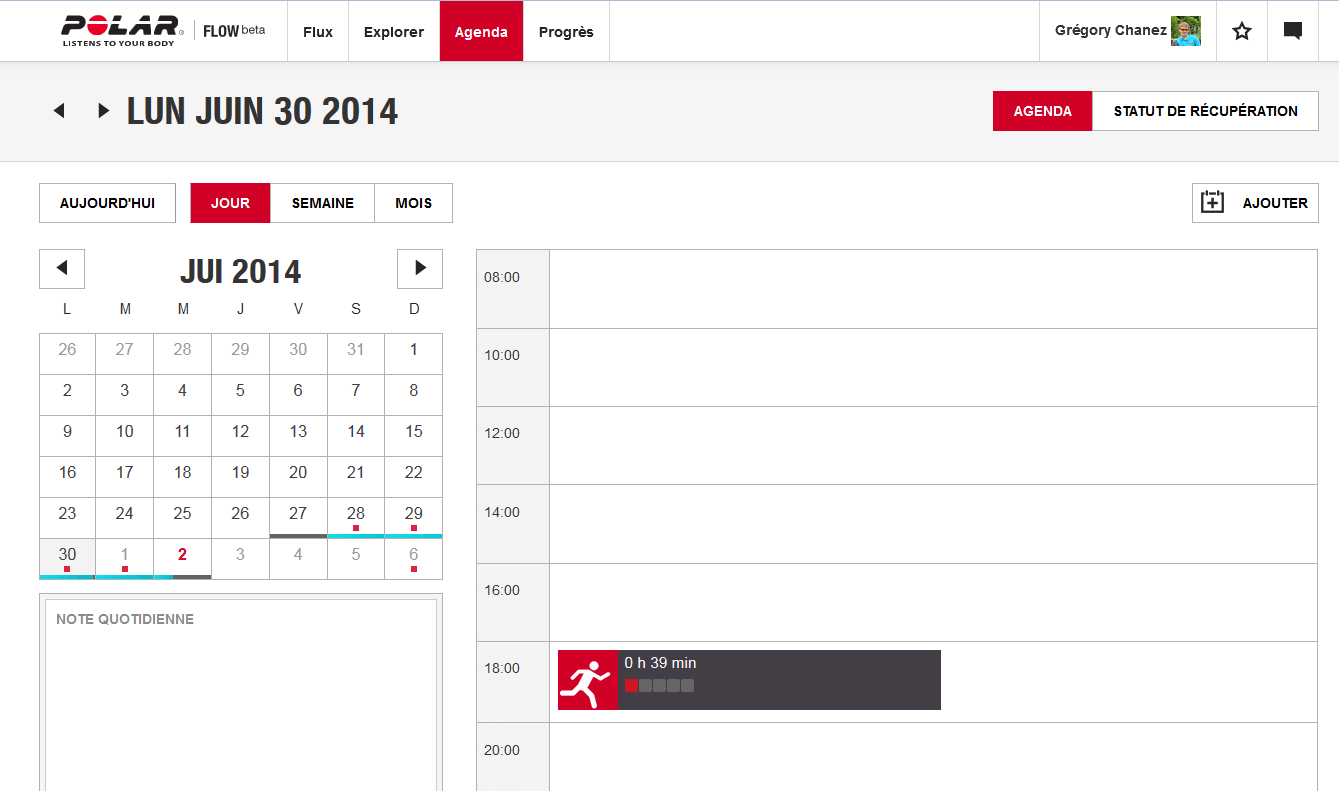Image resolution: width=1339 pixels, height=791 pixels.
Task: Click the Aujourd'hui button
Action: (107, 203)
